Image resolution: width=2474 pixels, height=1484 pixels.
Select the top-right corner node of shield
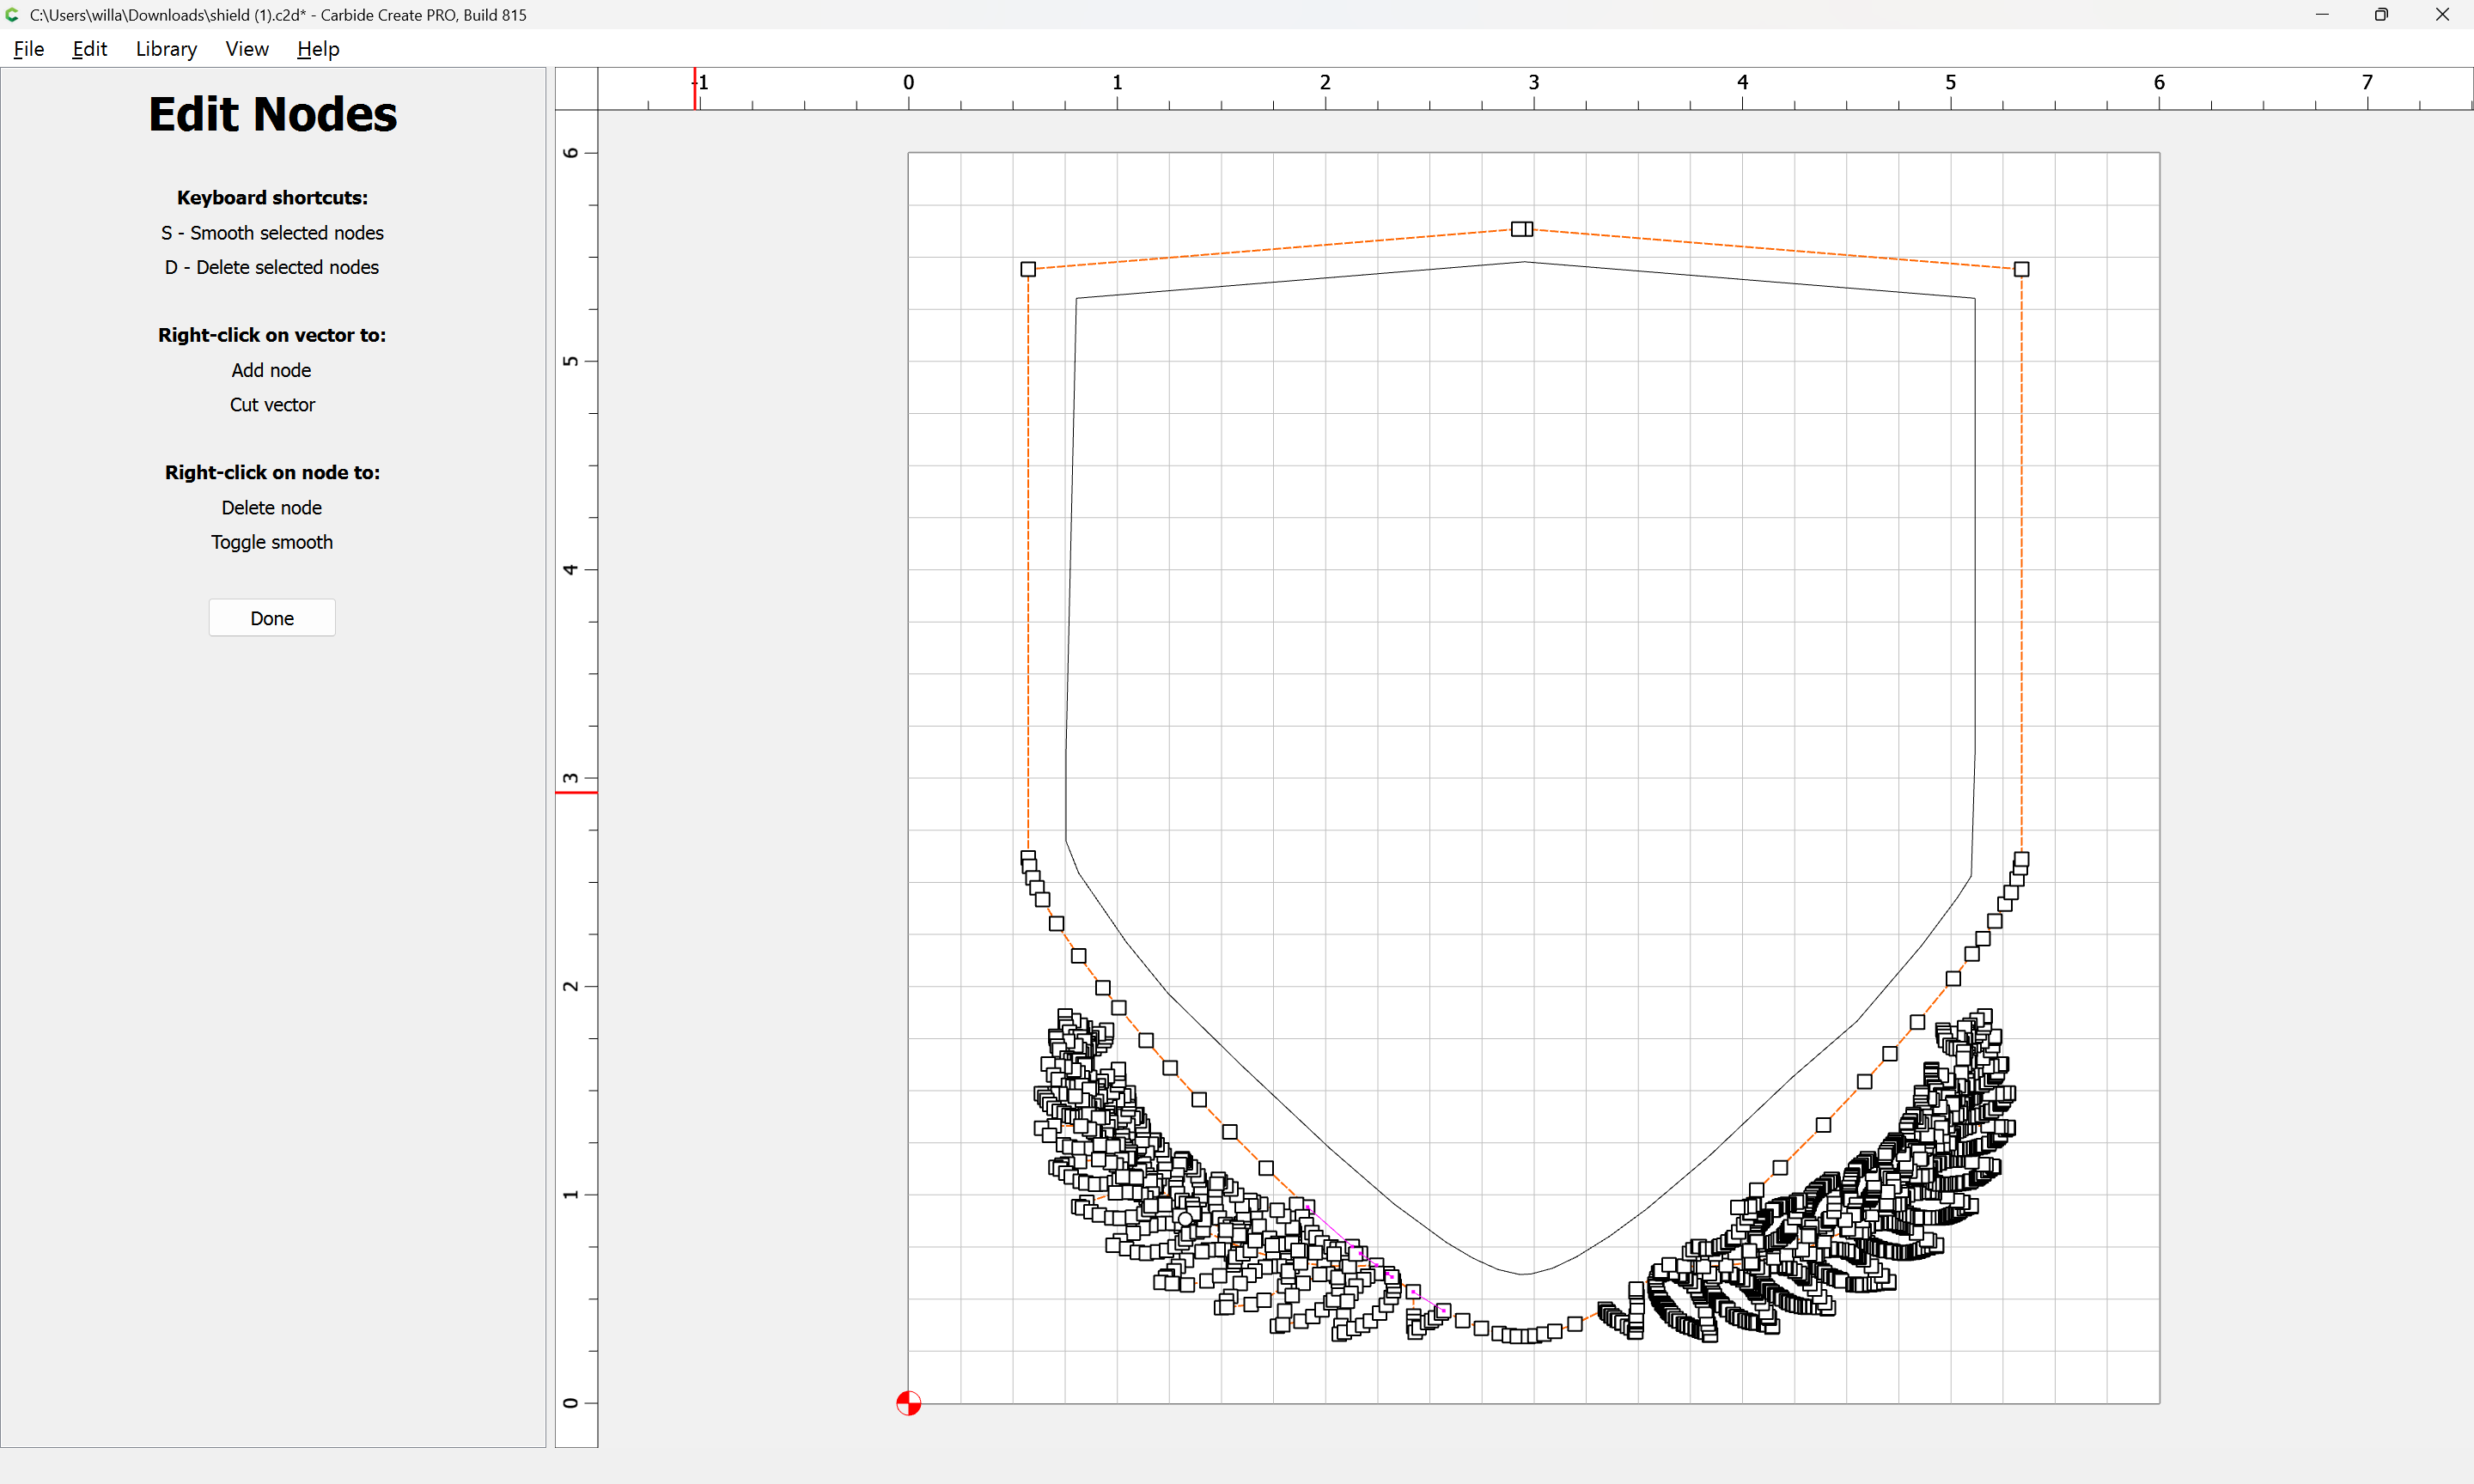point(2022,269)
